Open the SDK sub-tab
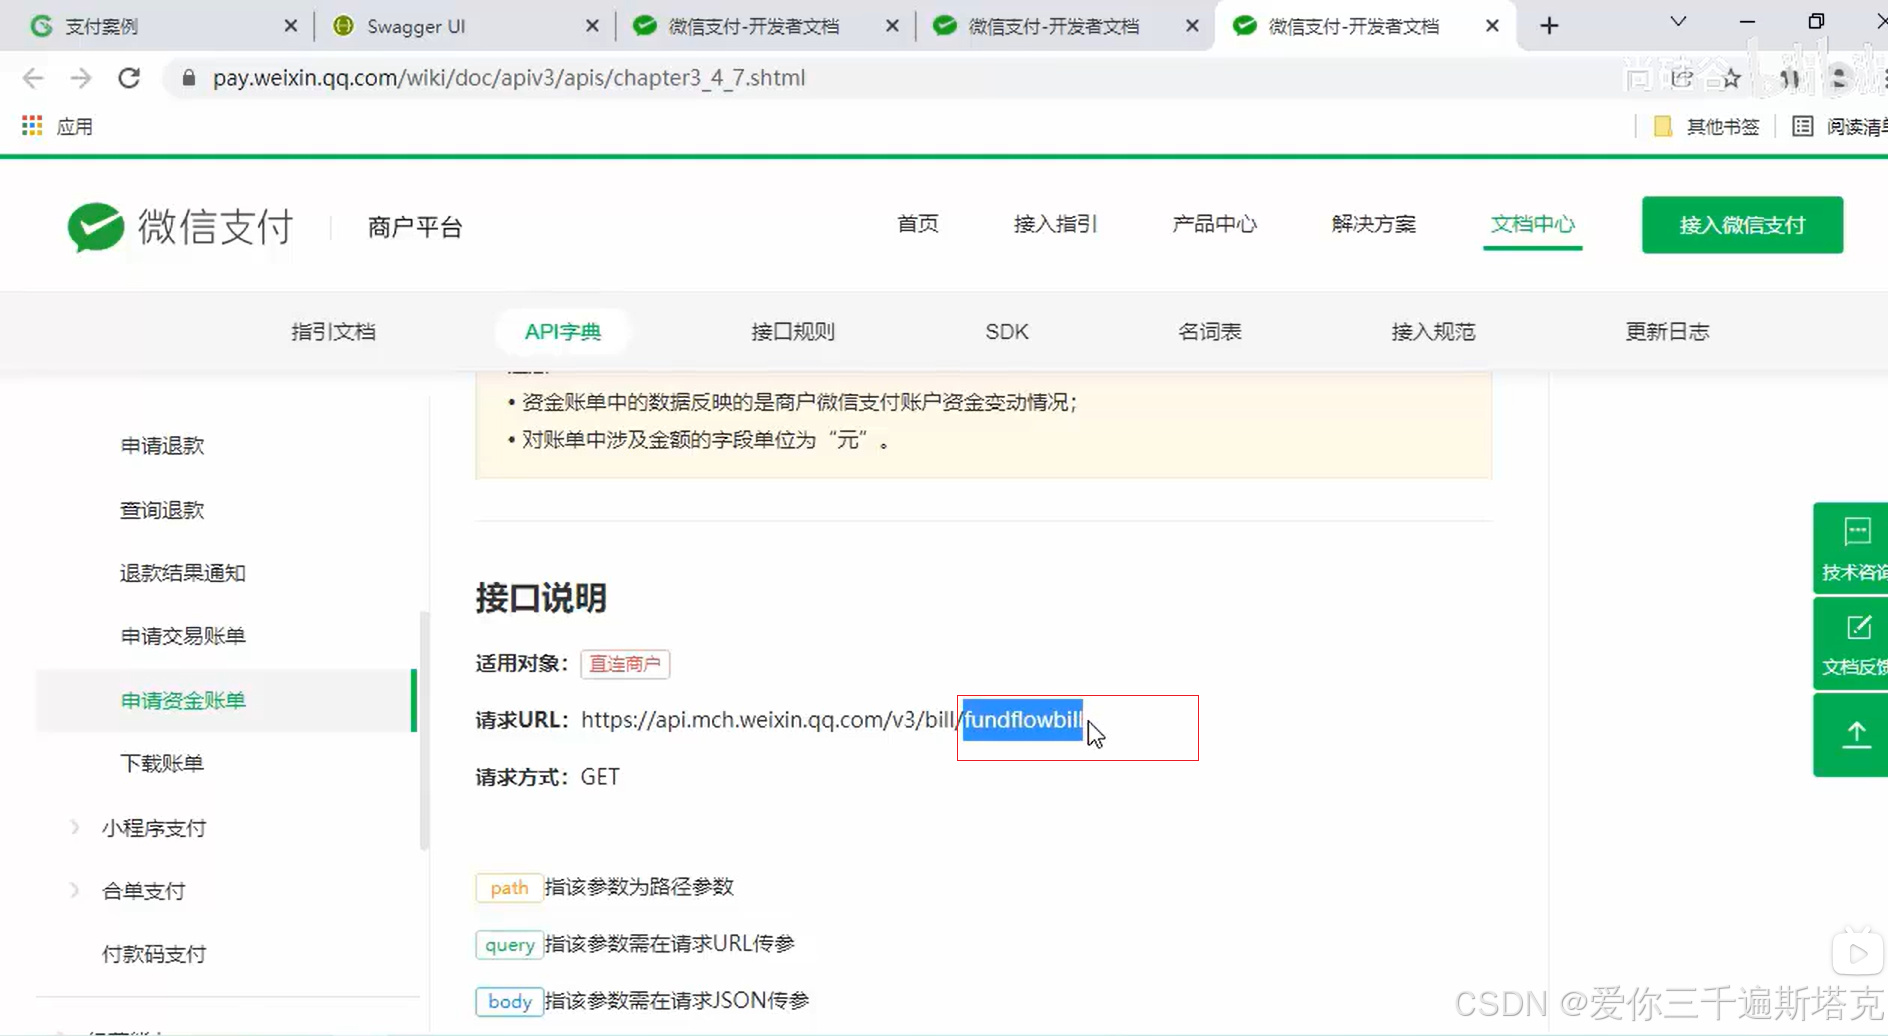Image resolution: width=1888 pixels, height=1036 pixels. pos(1006,332)
